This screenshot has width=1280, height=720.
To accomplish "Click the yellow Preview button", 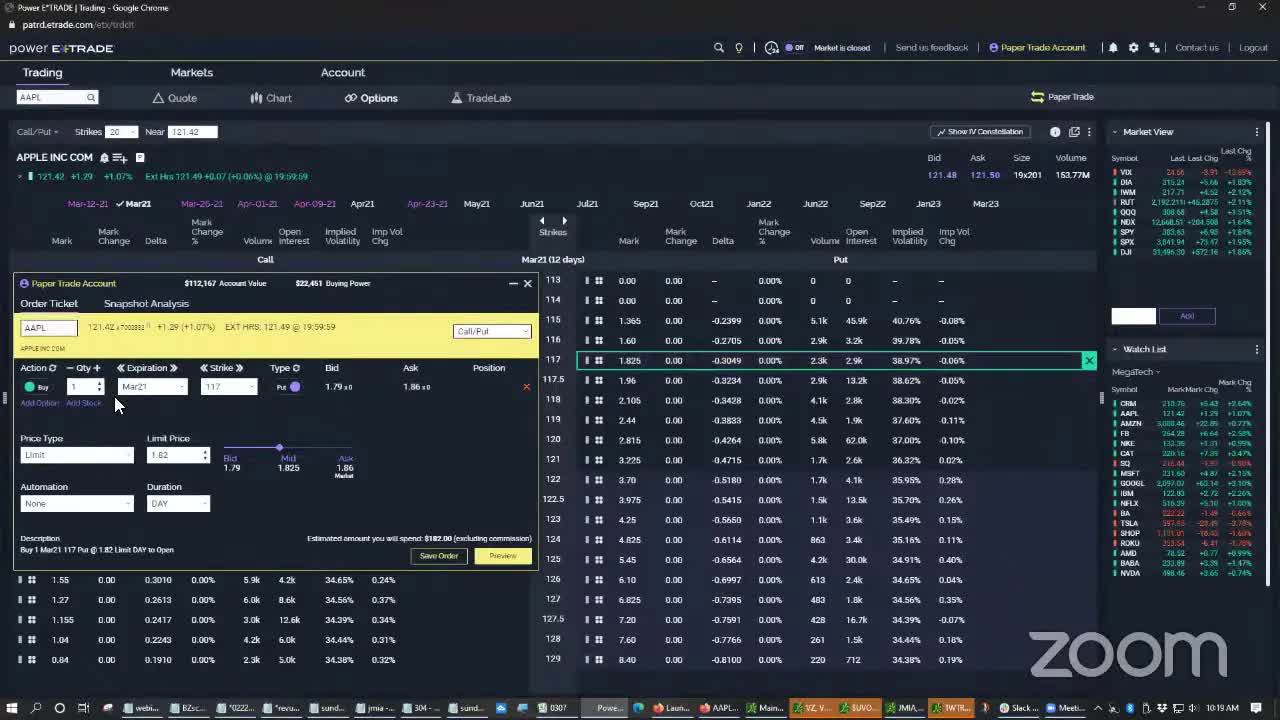I will 503,556.
